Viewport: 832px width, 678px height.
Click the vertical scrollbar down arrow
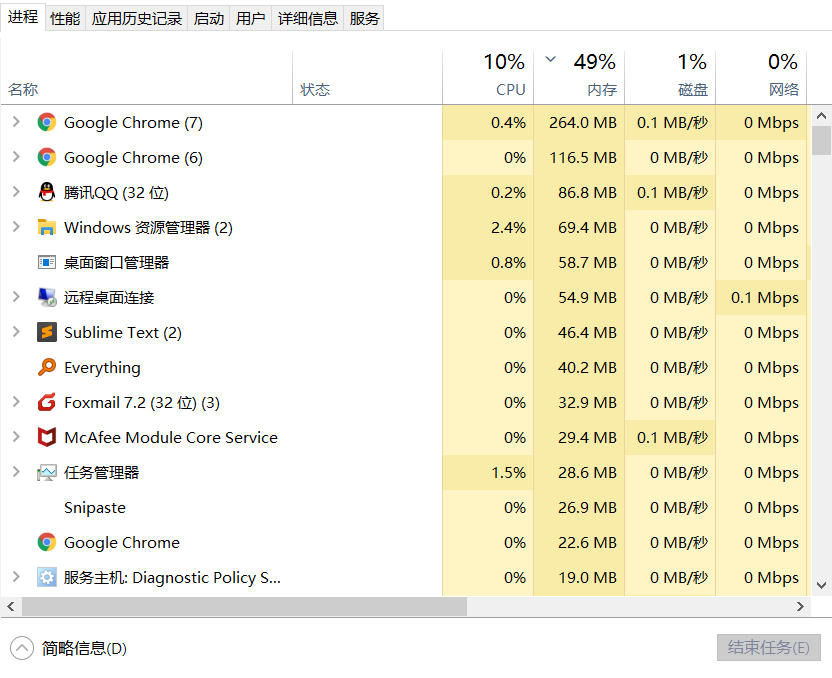pos(821,585)
